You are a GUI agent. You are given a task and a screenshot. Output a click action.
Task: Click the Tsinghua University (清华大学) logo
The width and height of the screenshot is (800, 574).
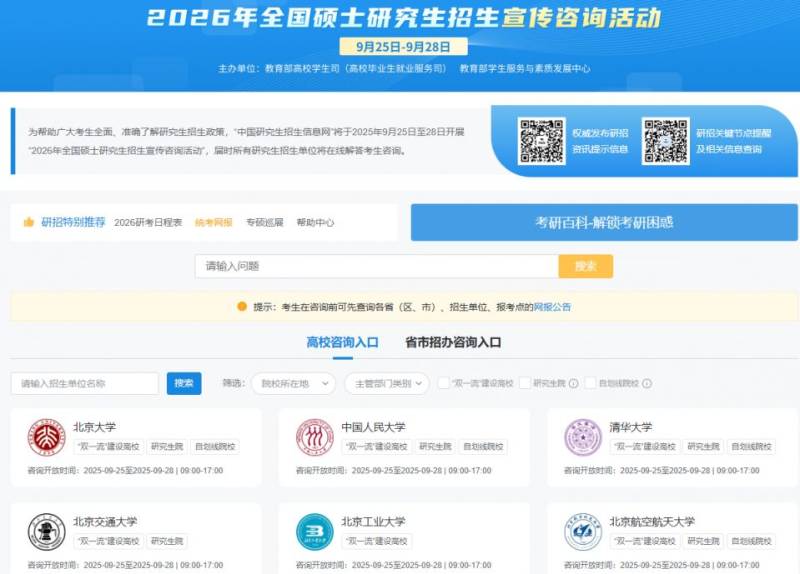(582, 437)
